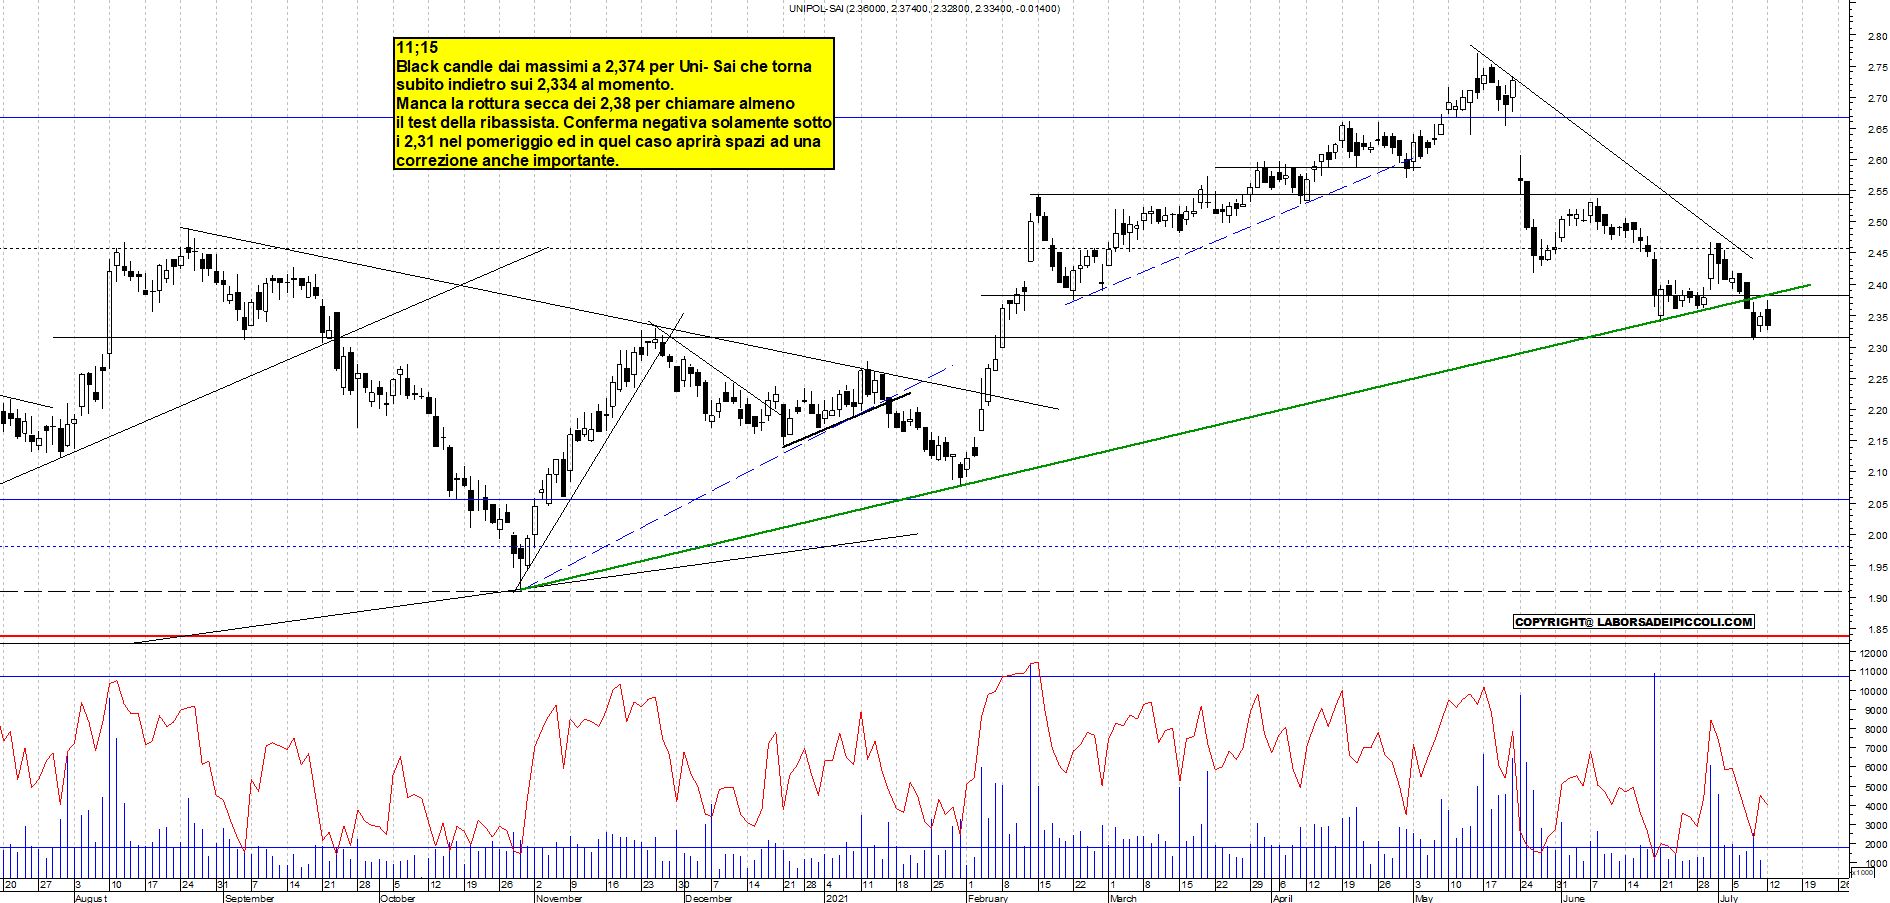Click the 4000 volume axis label

[x=1876, y=806]
